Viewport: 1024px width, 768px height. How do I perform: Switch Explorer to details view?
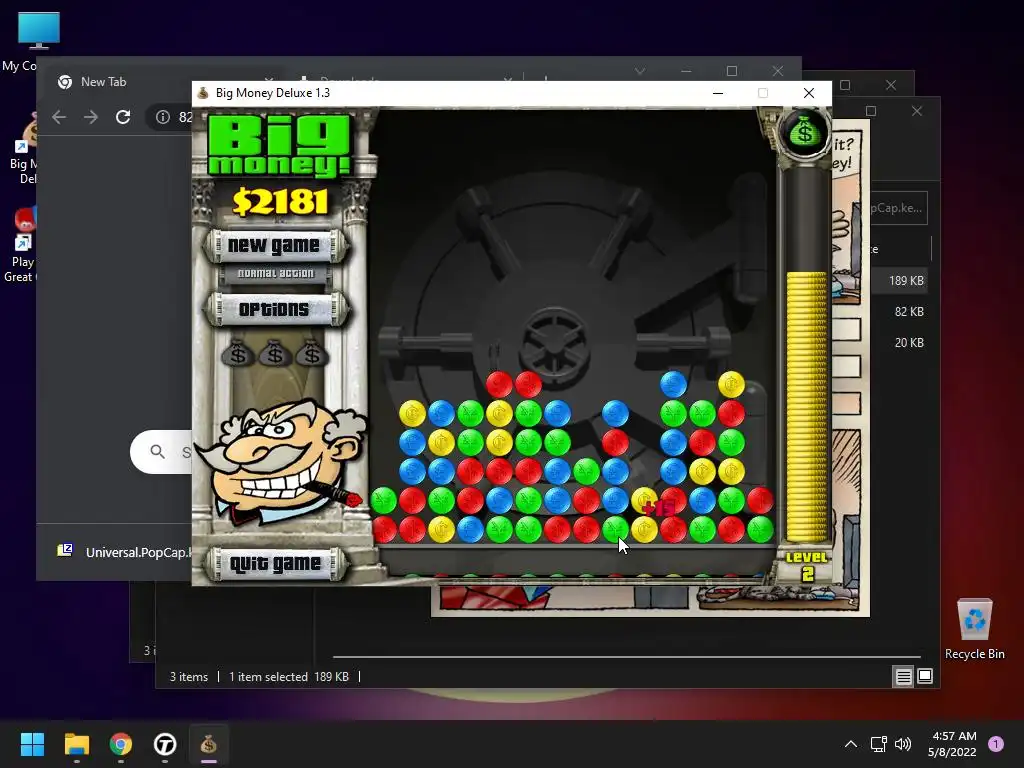[903, 677]
